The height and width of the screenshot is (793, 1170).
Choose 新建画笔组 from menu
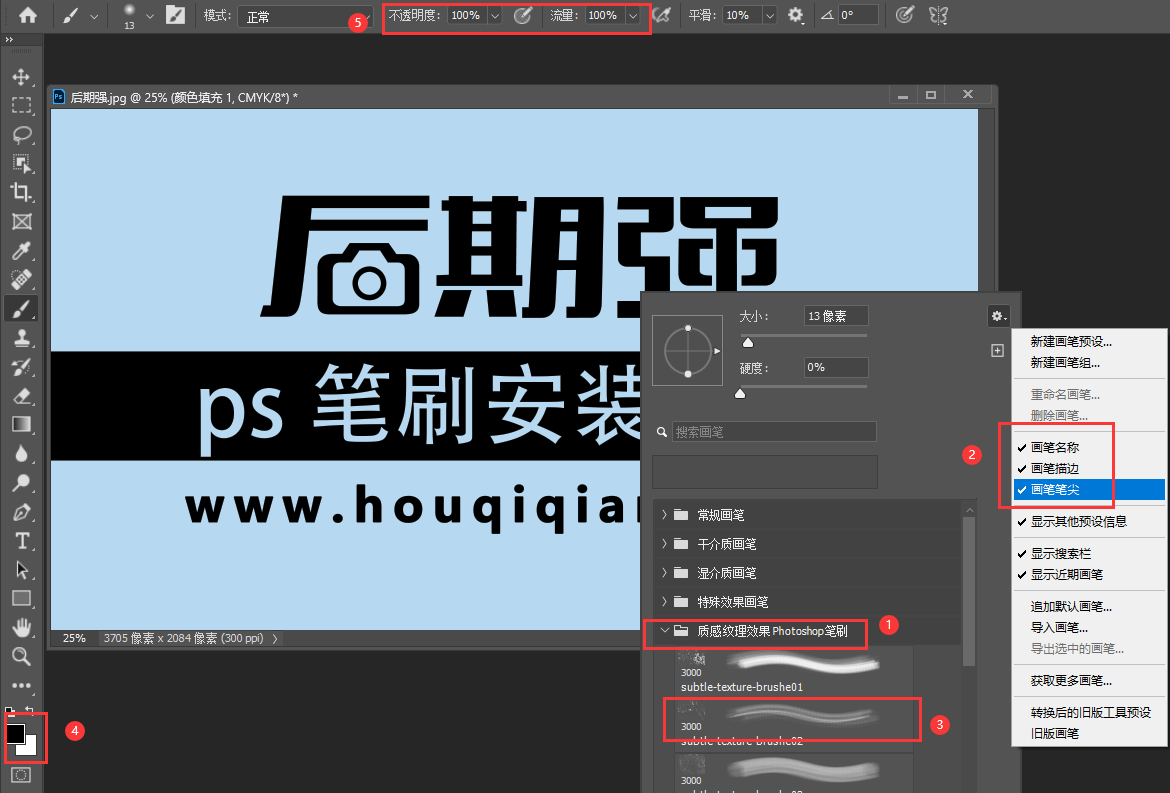coord(1065,363)
